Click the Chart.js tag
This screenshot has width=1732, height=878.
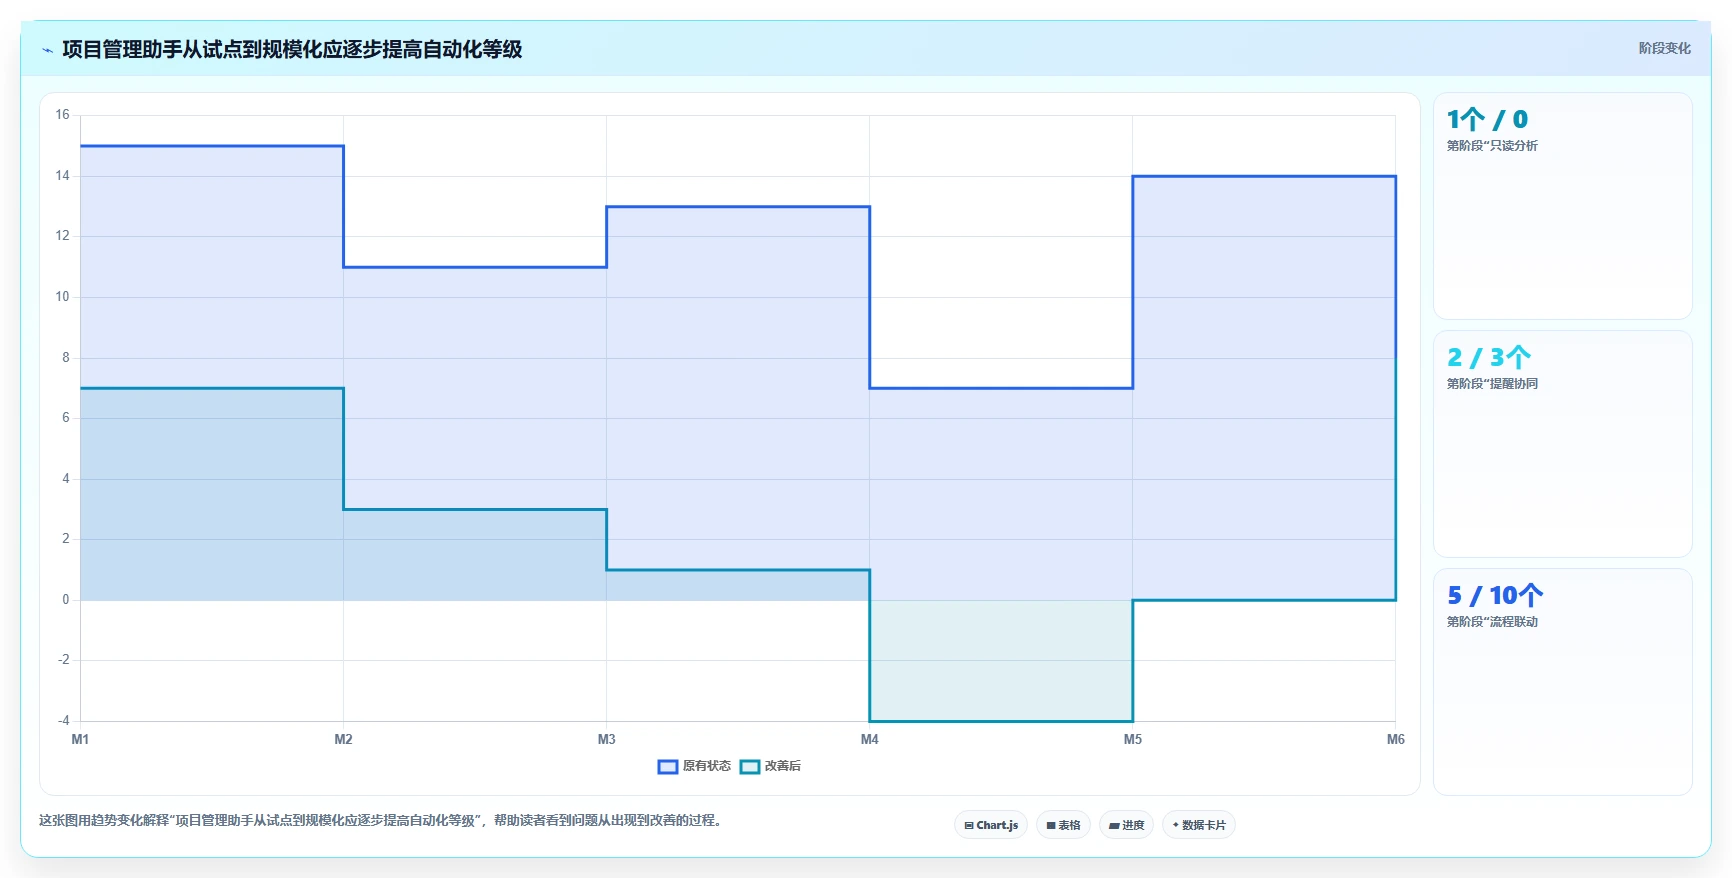991,825
